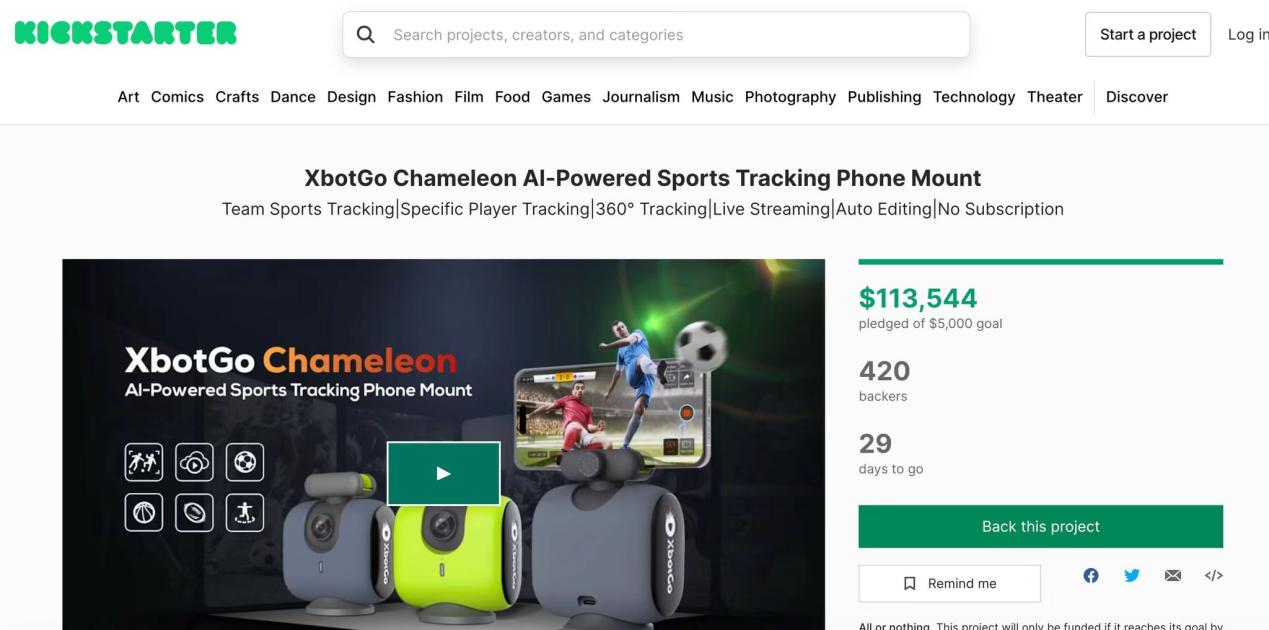
Task: Play the project video
Action: [443, 473]
